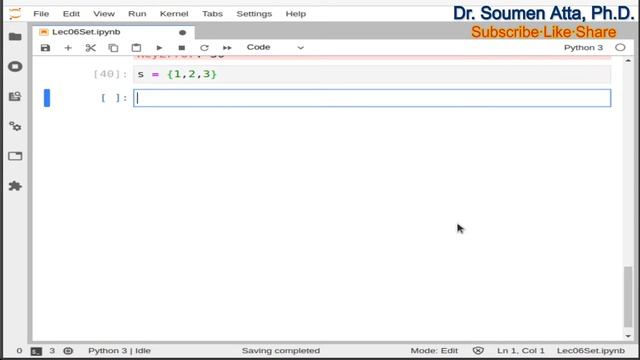This screenshot has width=640, height=360.
Task: Open the Kernel menu
Action: [174, 13]
